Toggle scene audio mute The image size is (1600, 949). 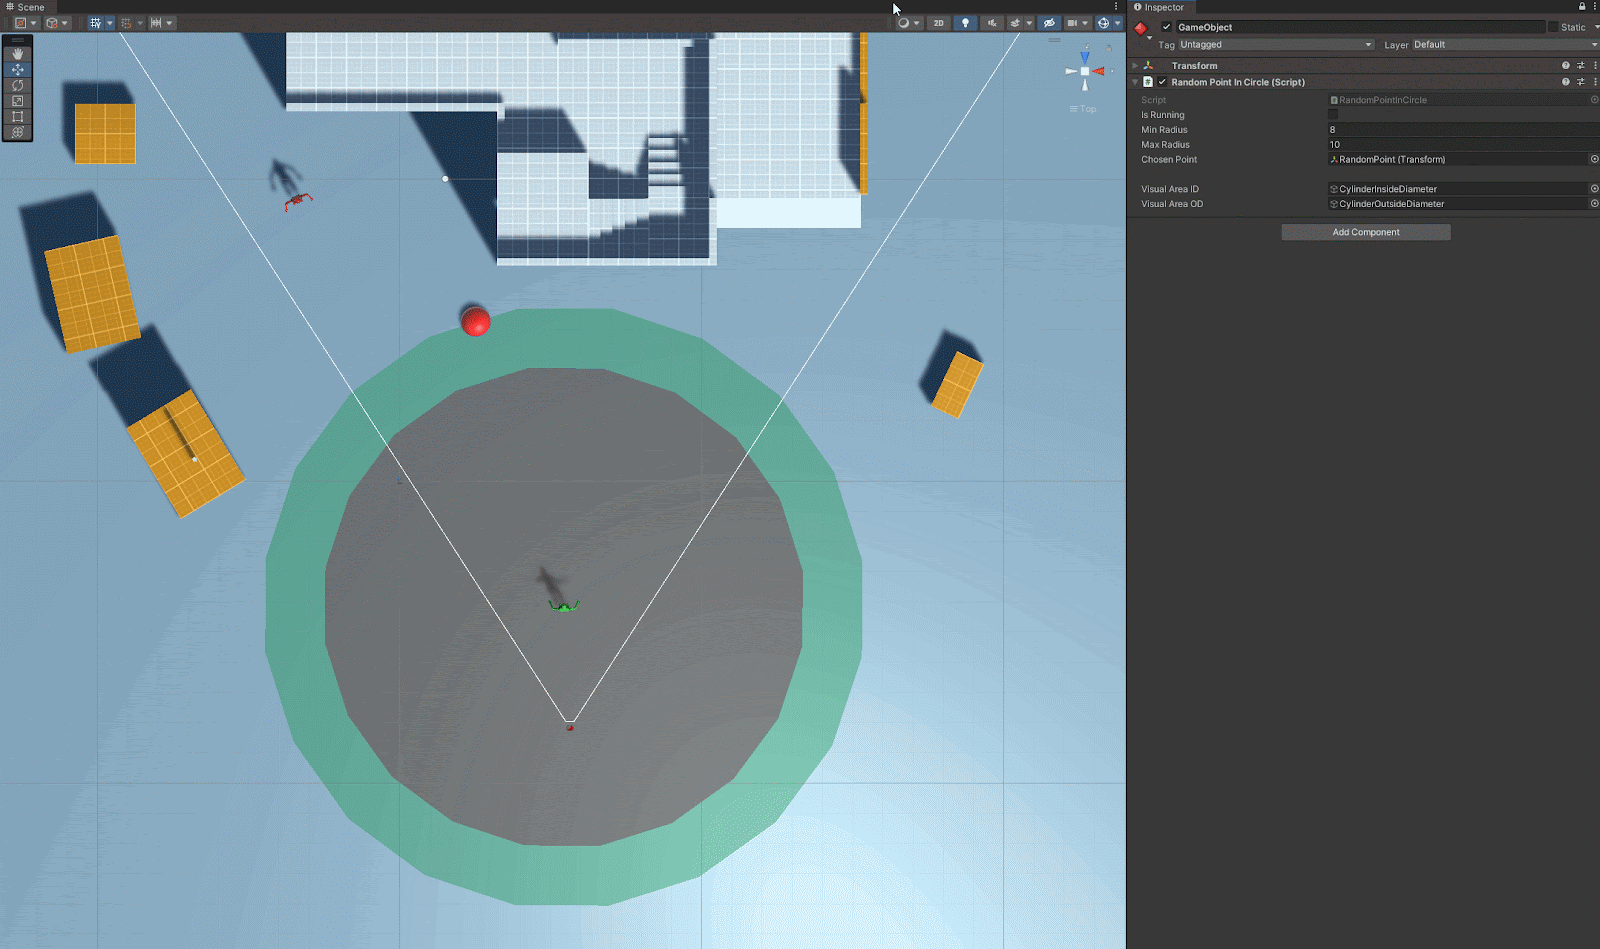point(992,23)
